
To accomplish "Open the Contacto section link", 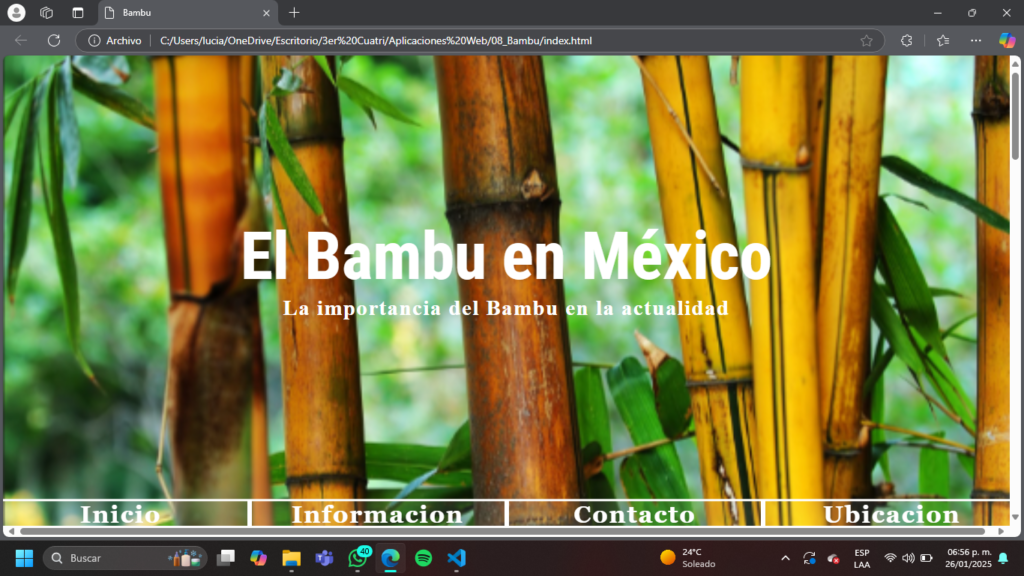I will tap(634, 515).
